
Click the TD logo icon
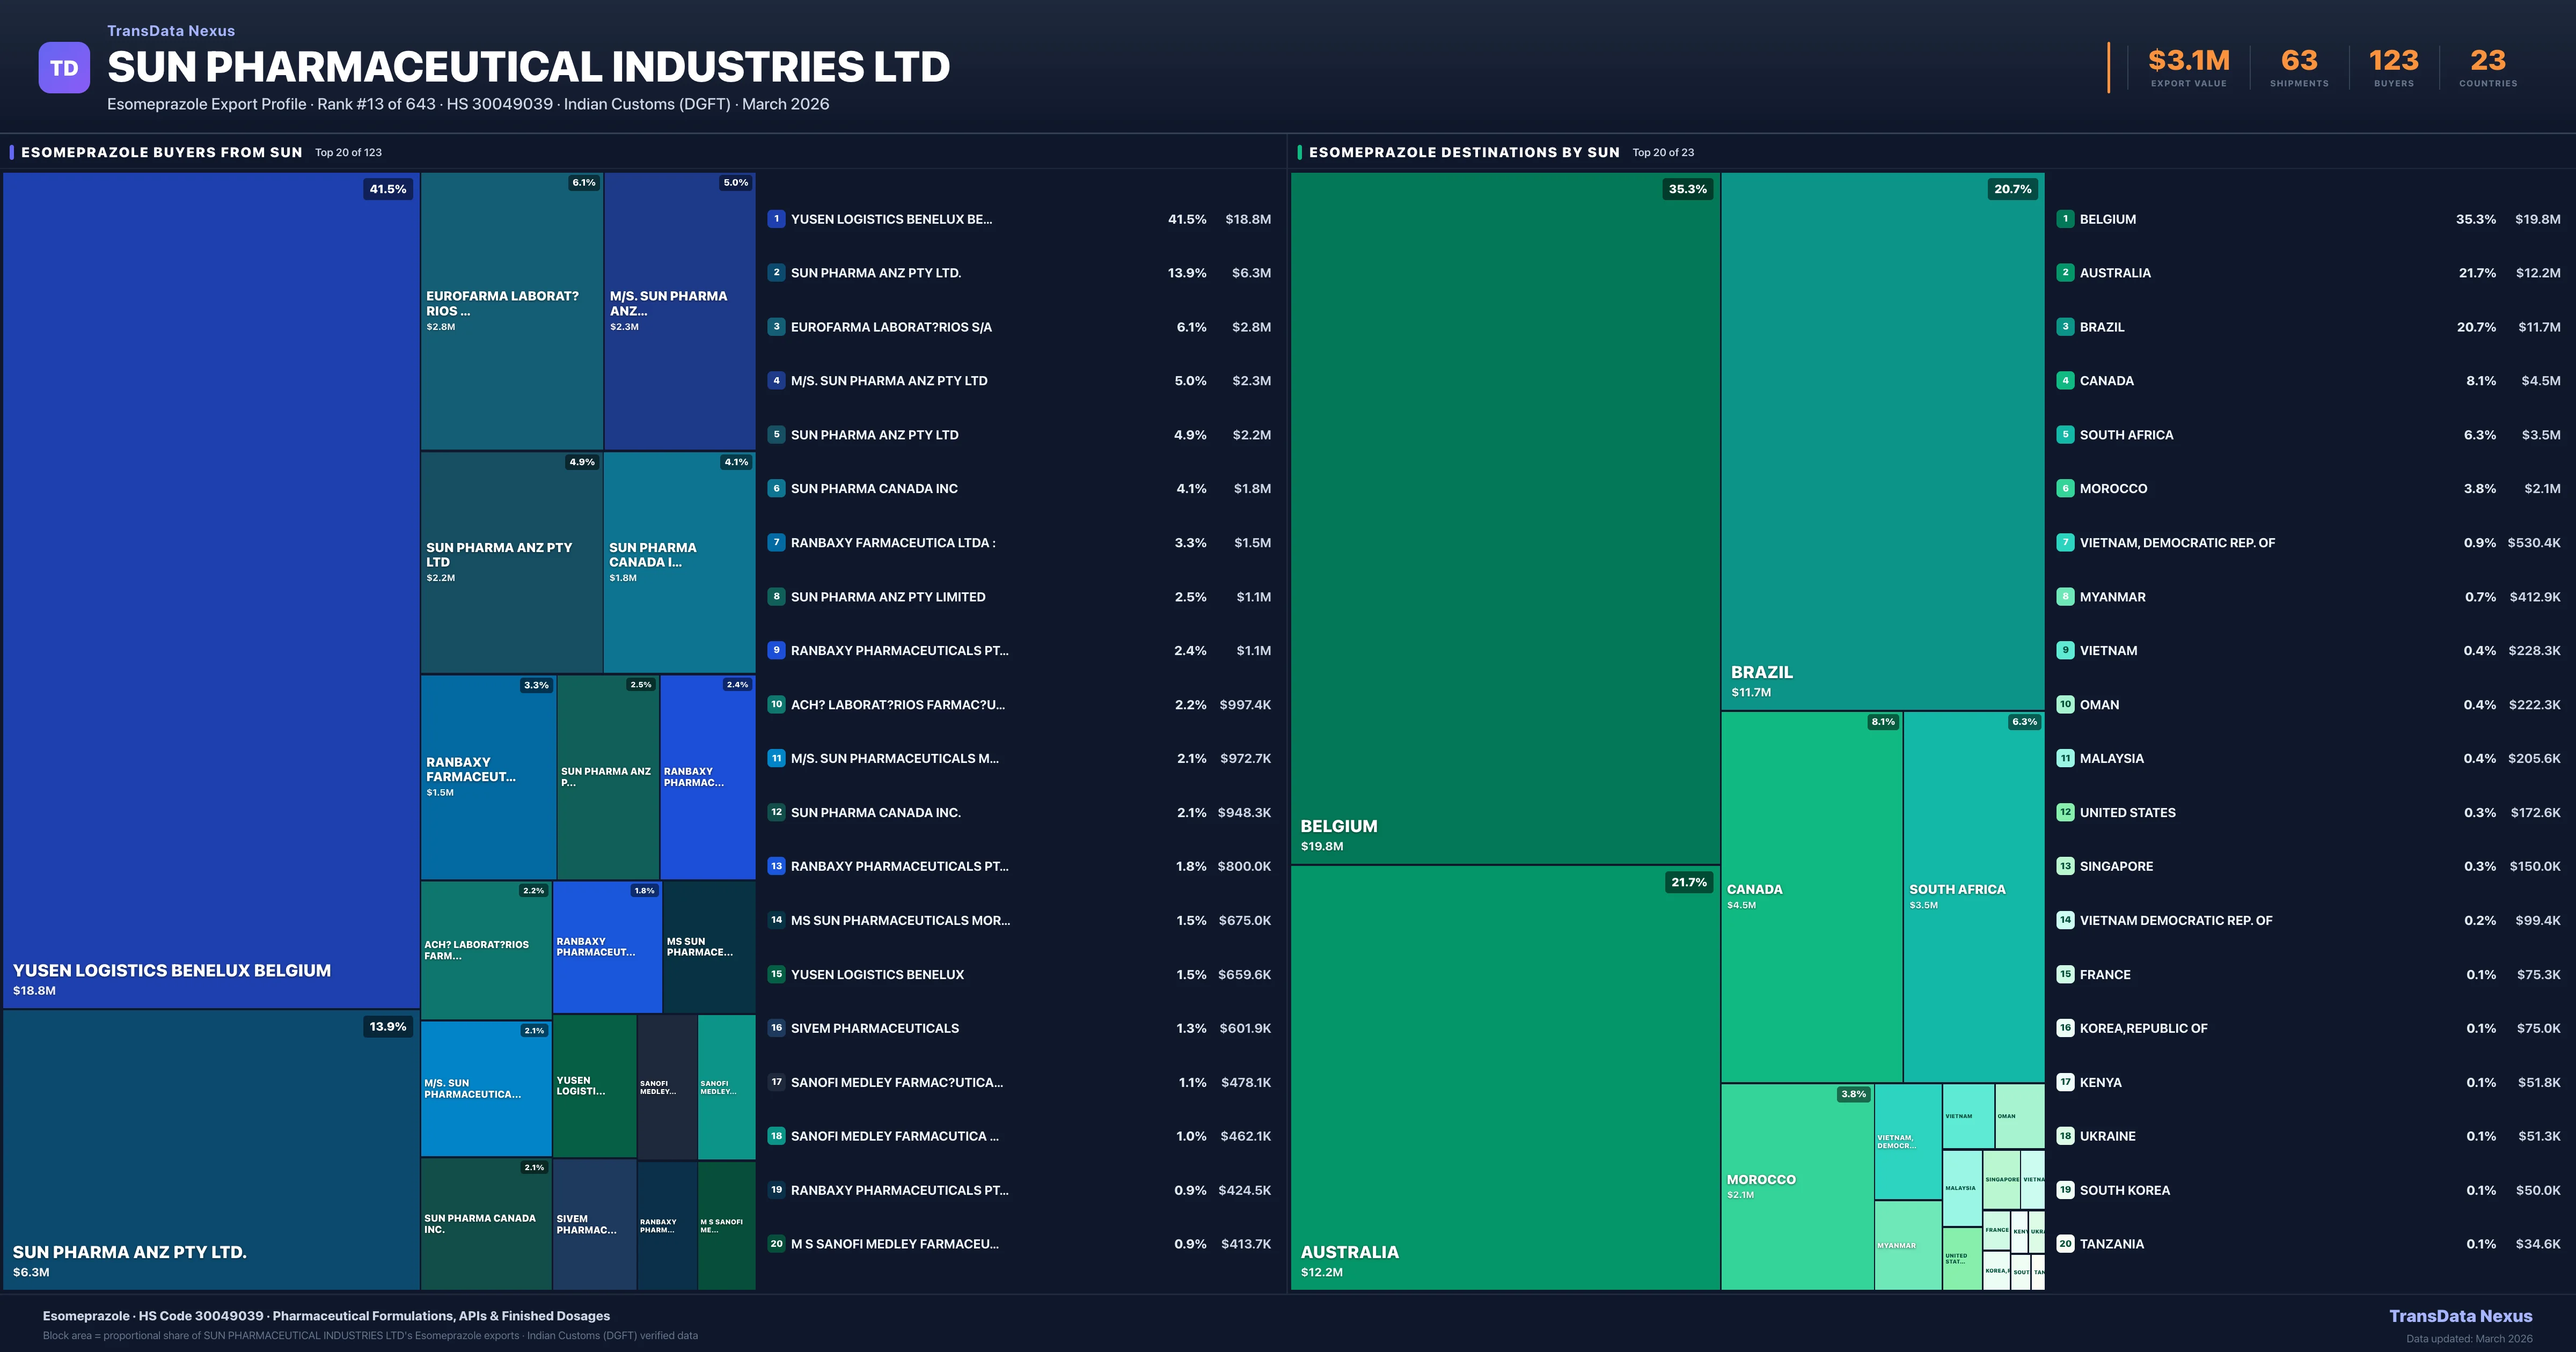click(x=64, y=68)
